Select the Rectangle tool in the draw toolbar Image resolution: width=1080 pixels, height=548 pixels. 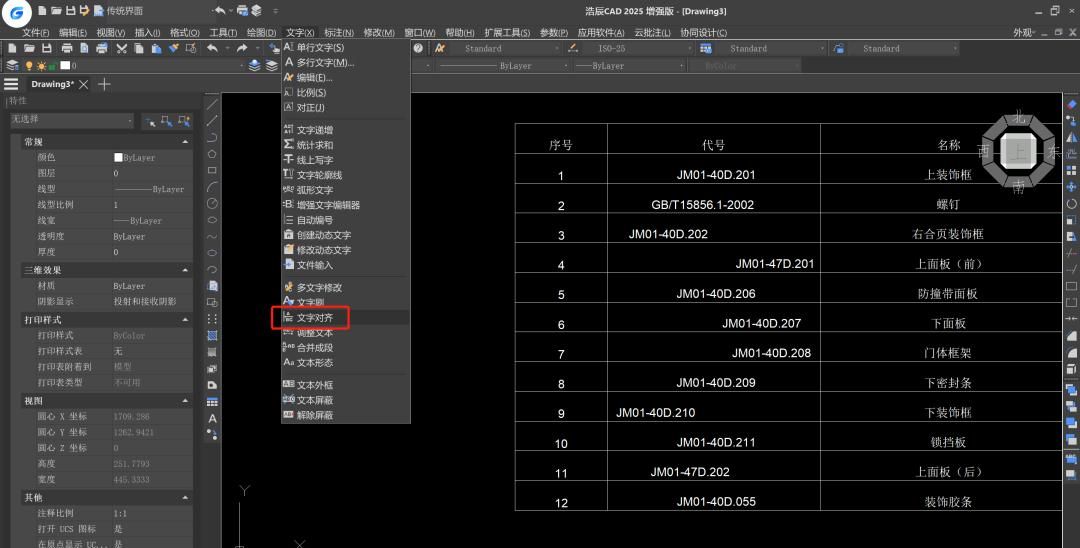(x=212, y=170)
